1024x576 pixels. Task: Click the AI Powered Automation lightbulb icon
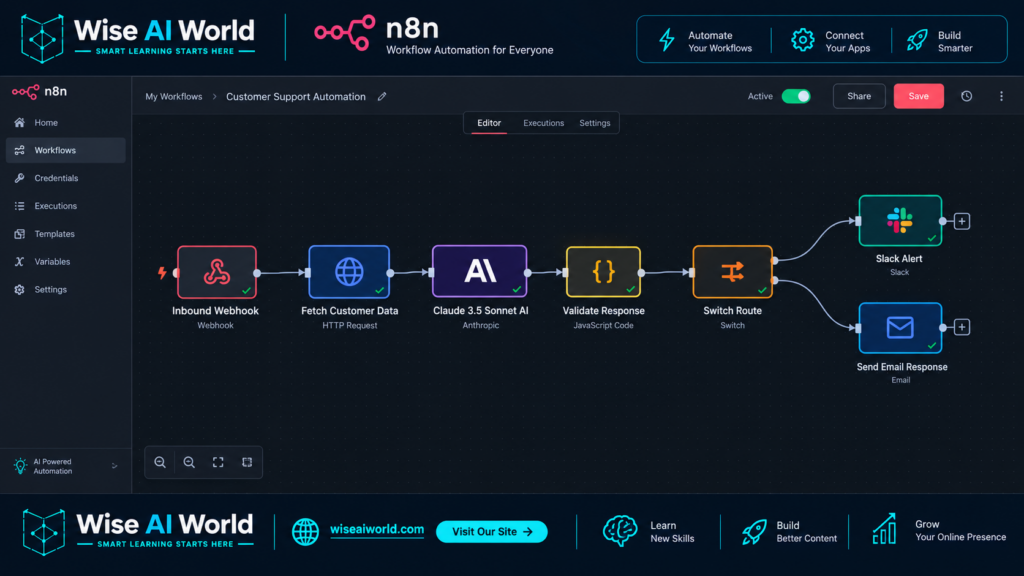coord(20,466)
